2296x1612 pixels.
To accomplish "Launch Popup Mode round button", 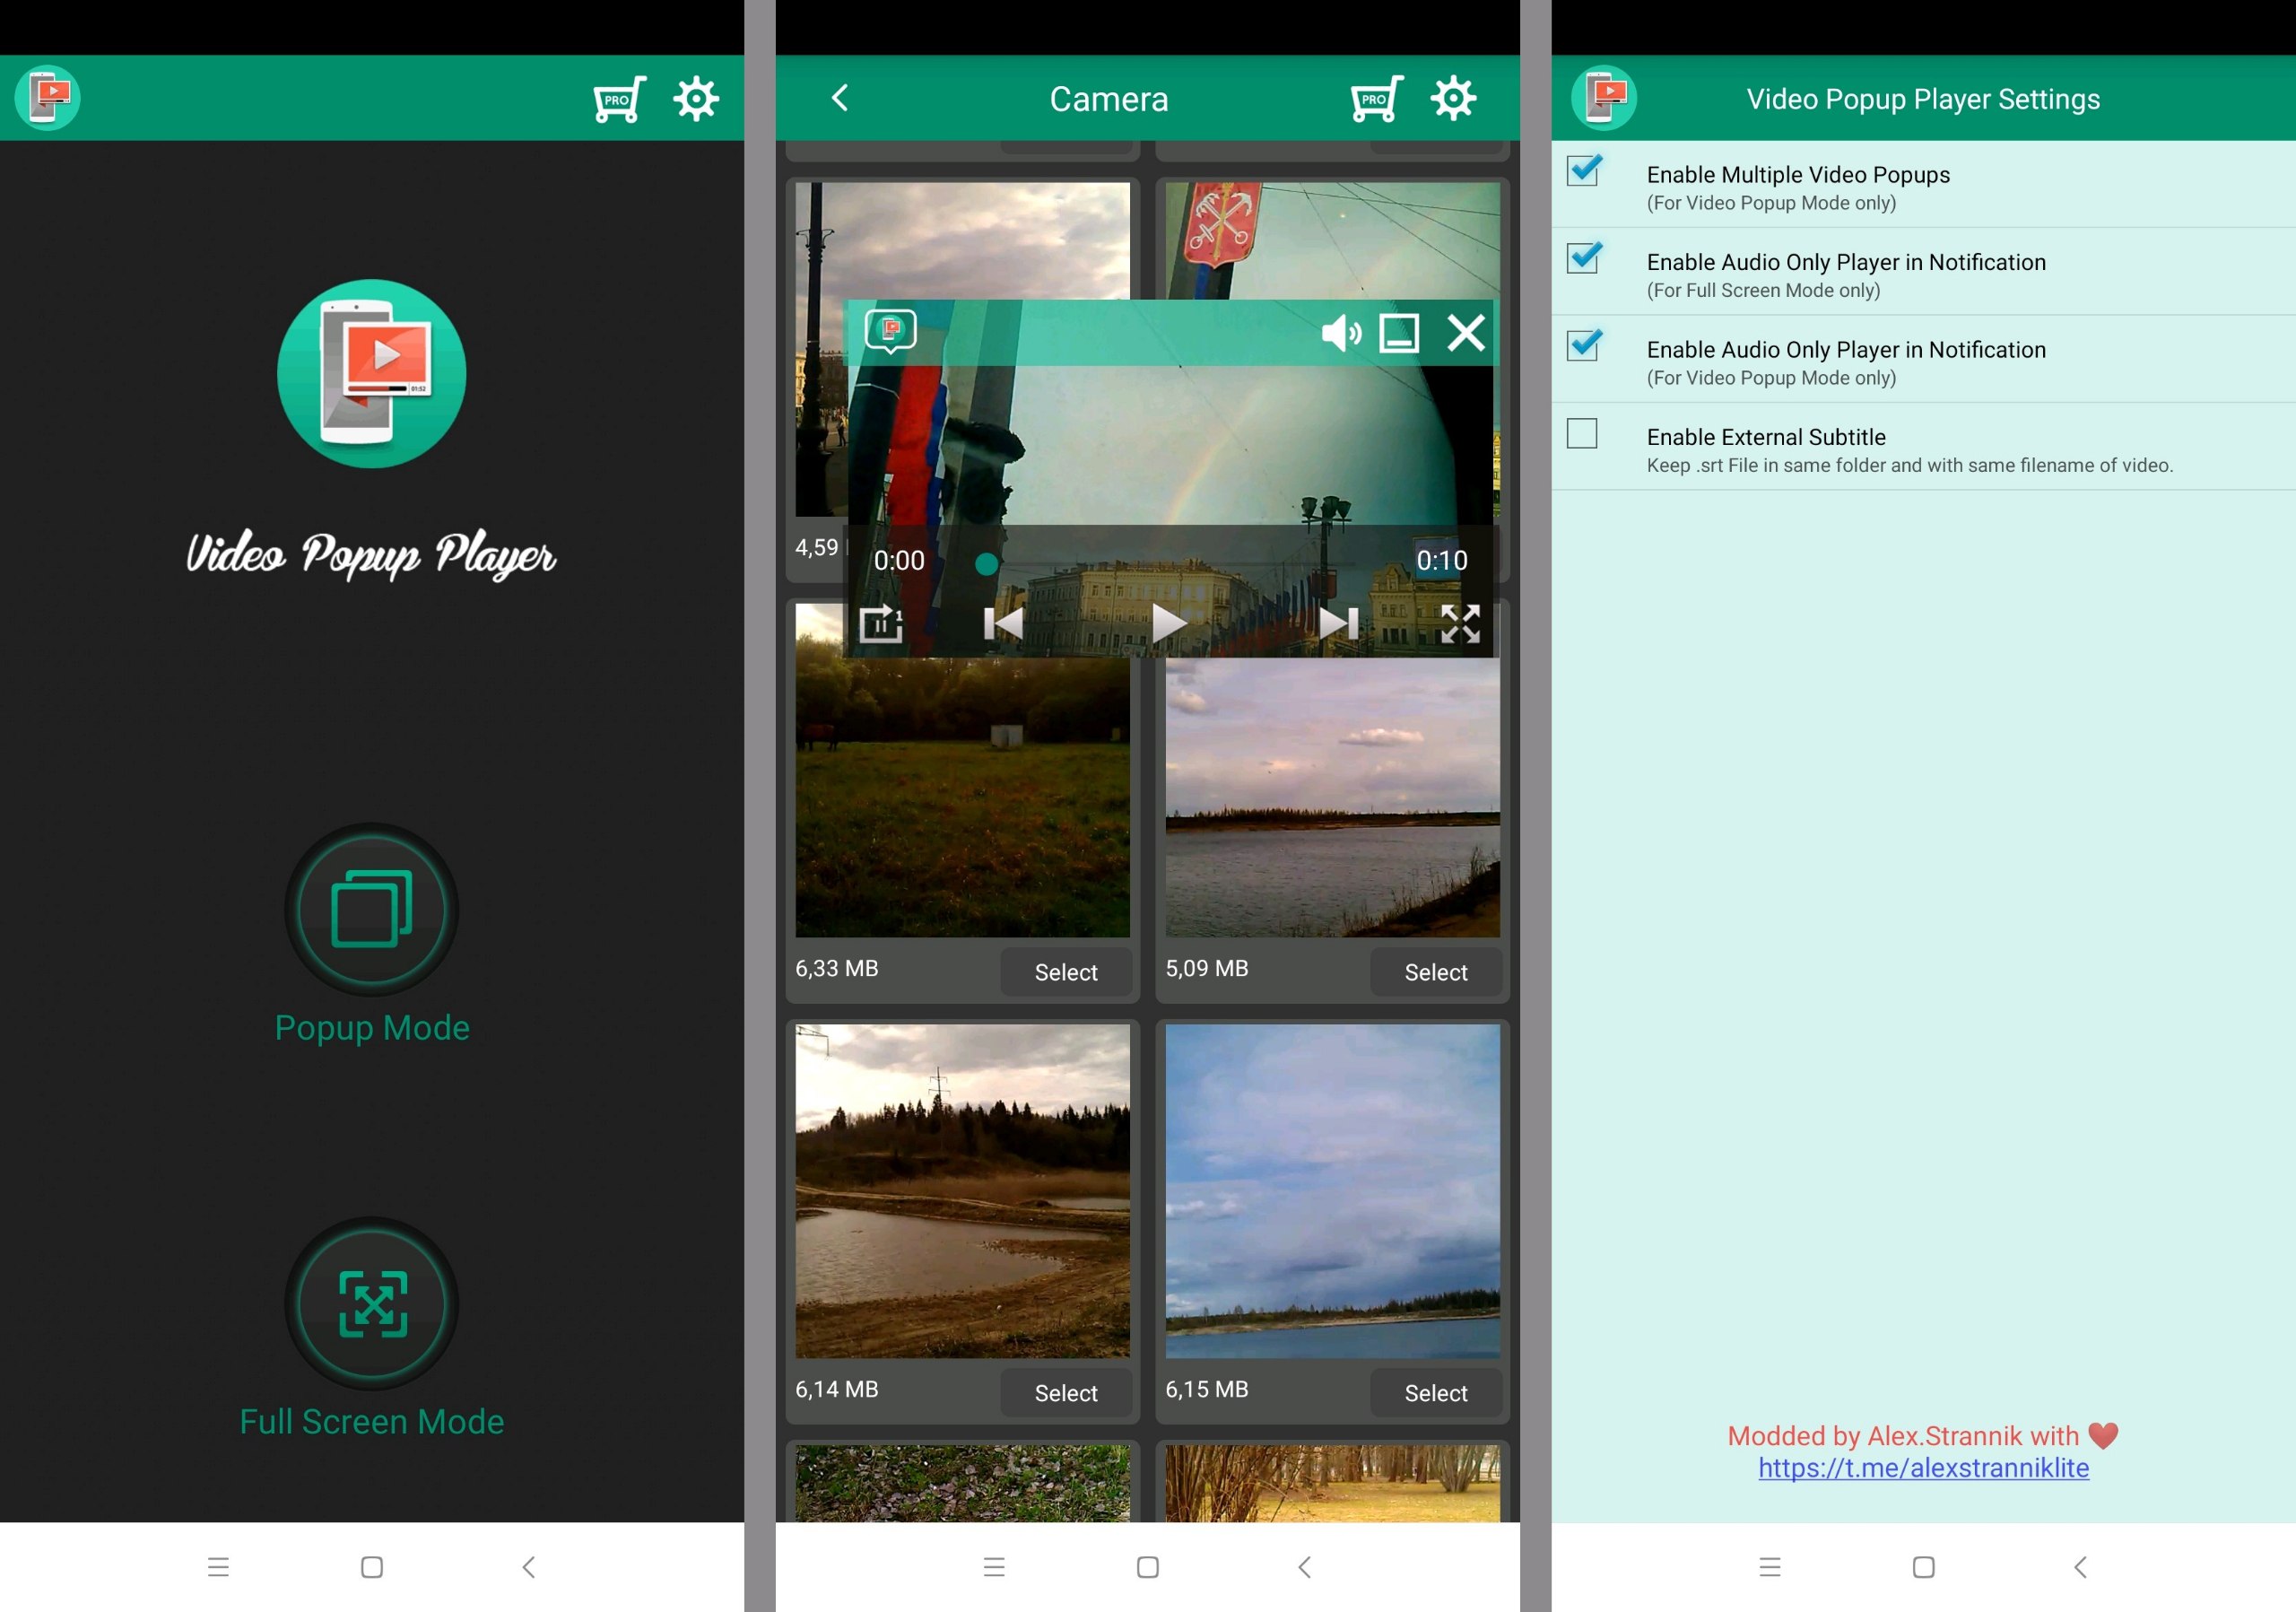I will click(x=372, y=910).
